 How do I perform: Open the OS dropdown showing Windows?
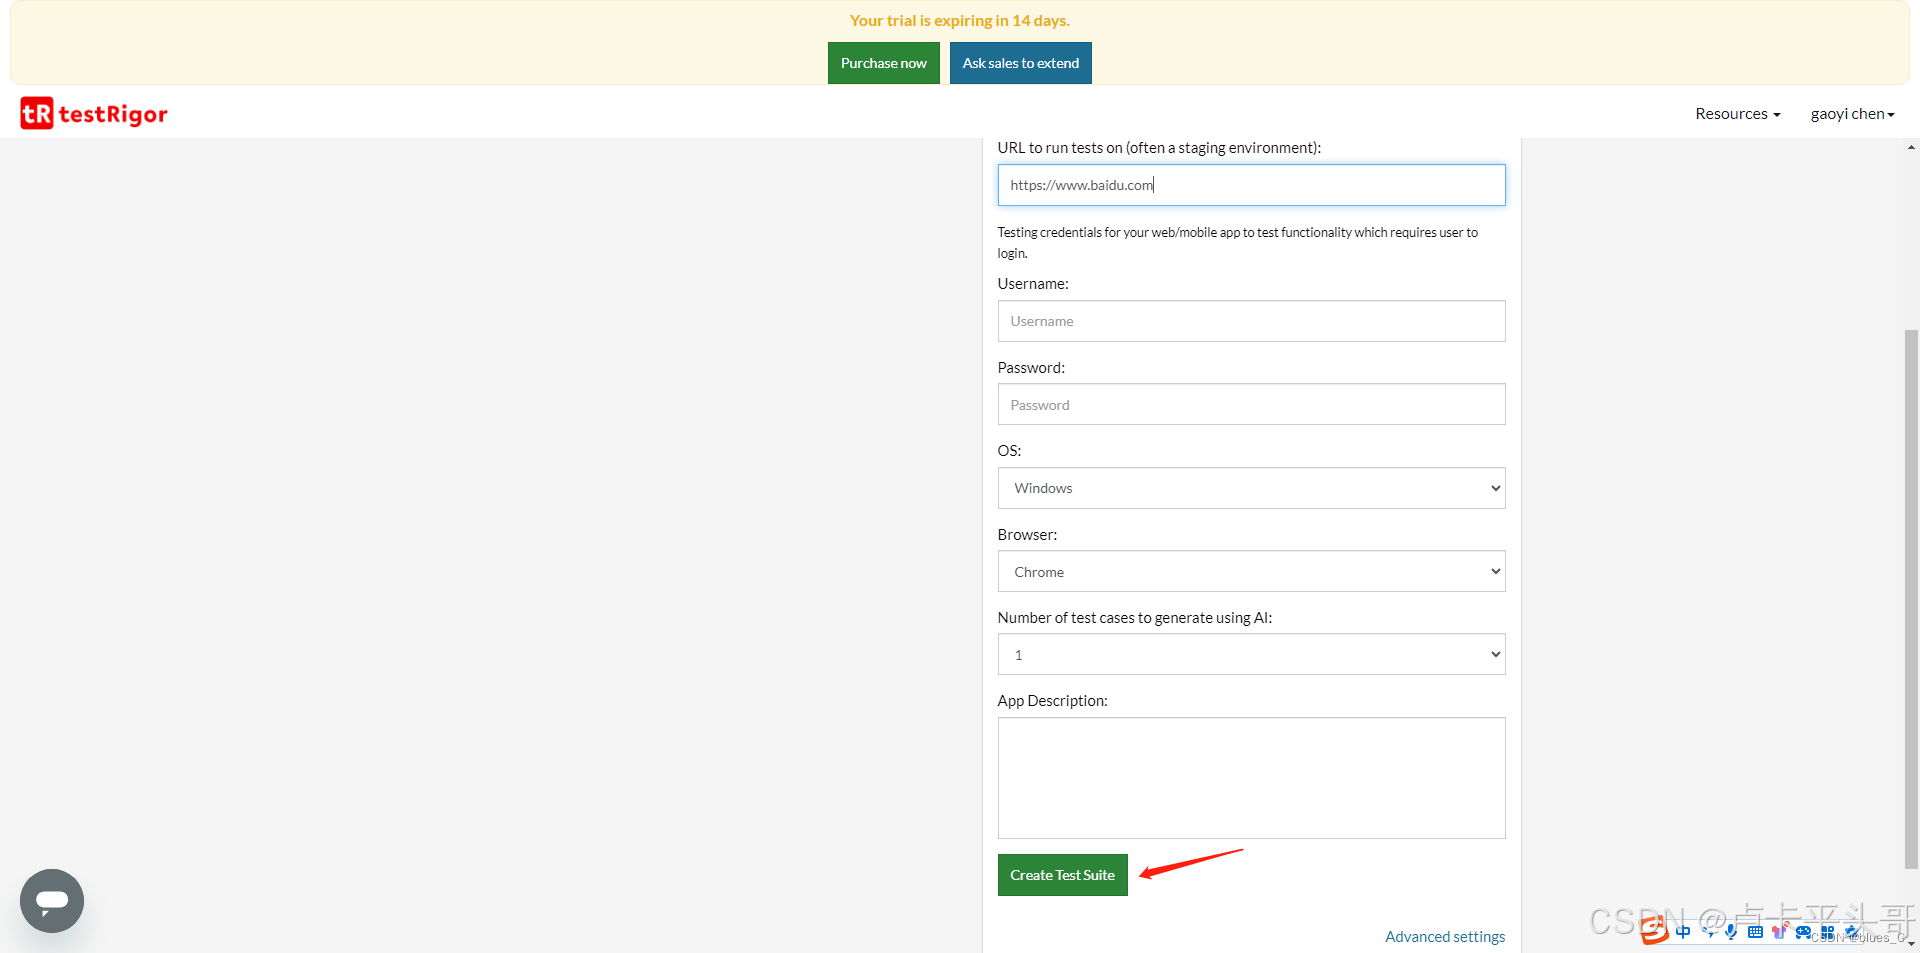[1251, 488]
